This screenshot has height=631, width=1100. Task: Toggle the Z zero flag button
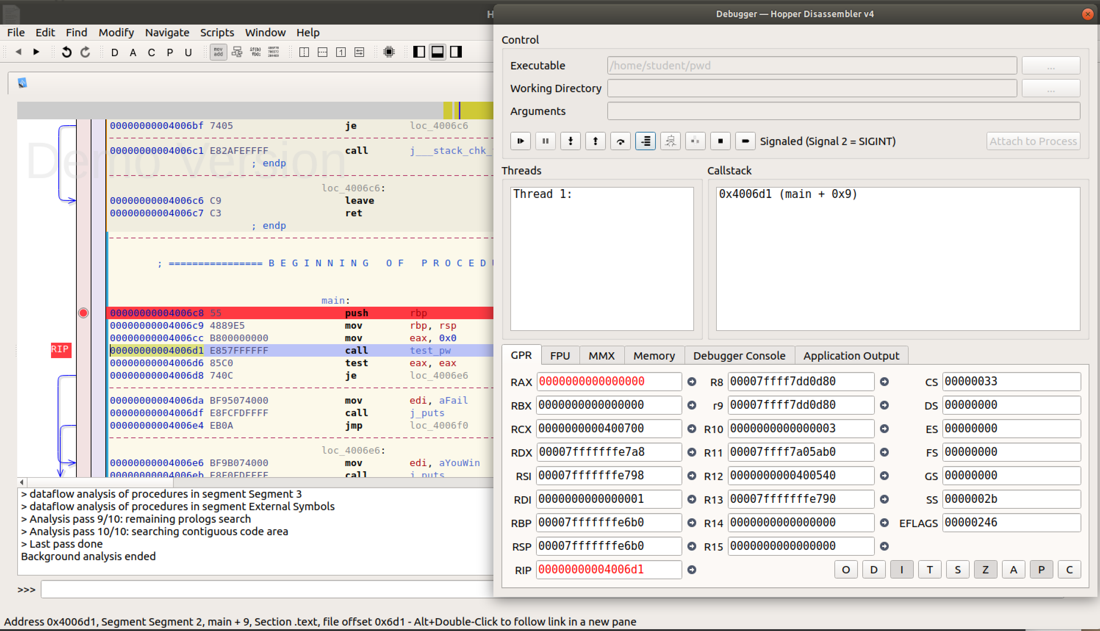click(x=985, y=569)
